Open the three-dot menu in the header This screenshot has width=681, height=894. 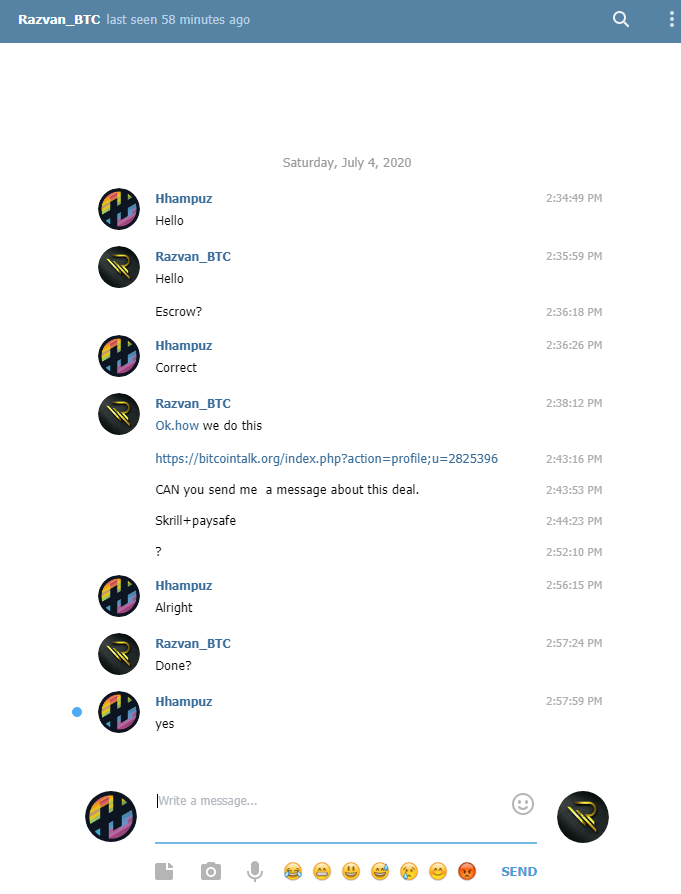point(671,19)
